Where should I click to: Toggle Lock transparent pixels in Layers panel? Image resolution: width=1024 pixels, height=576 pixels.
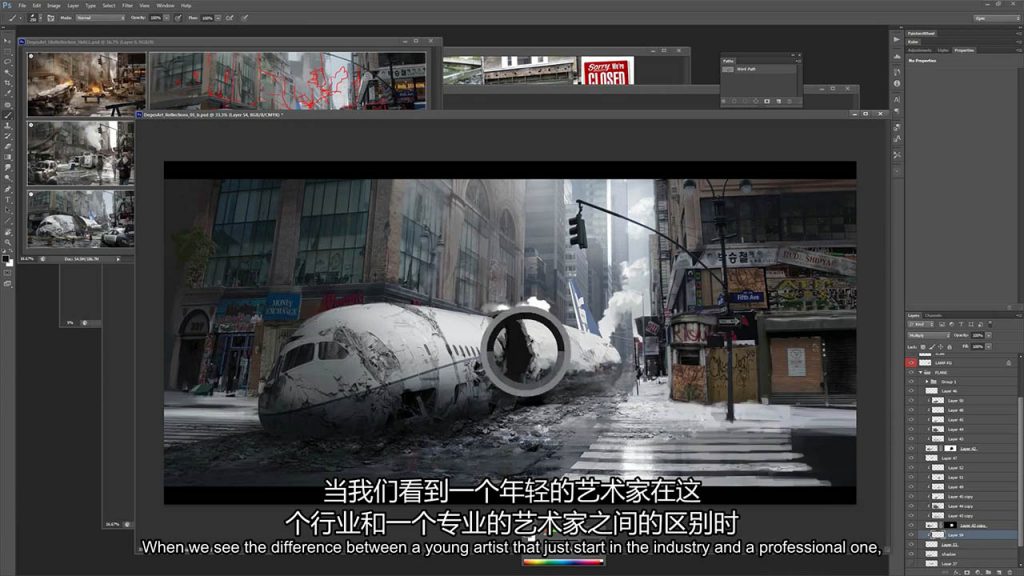pos(923,347)
